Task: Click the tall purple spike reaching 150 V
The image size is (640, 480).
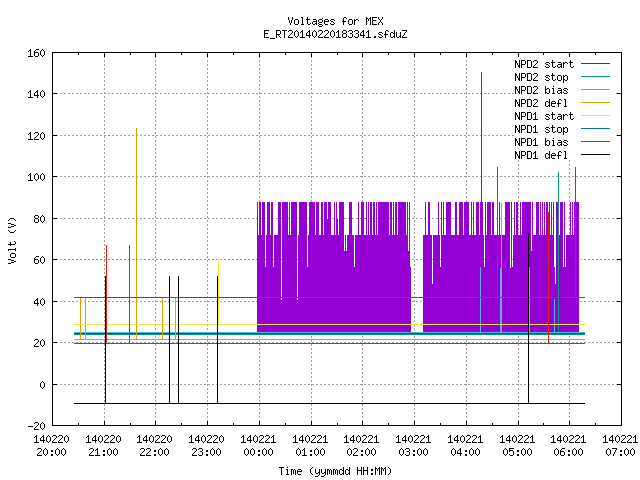Action: [482, 137]
